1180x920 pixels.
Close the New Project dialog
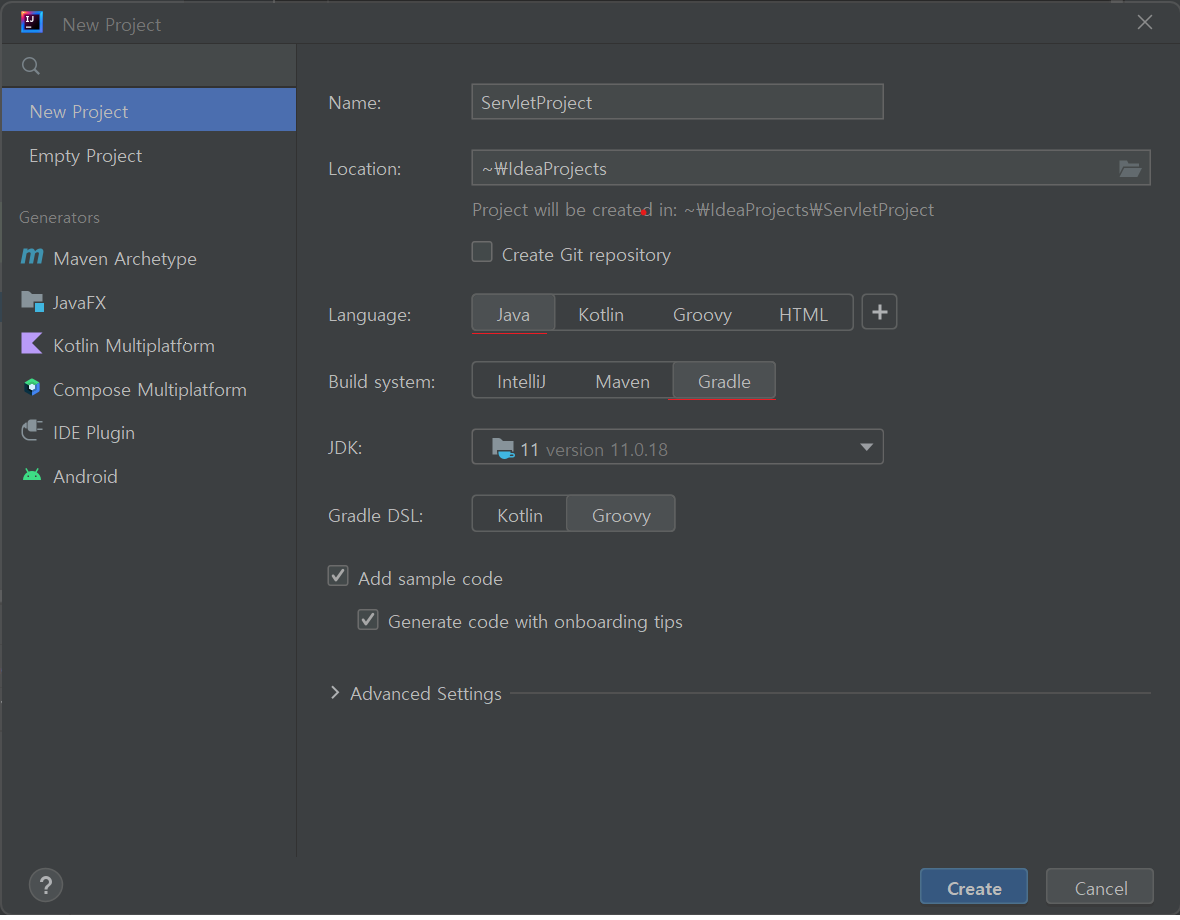tap(1145, 23)
